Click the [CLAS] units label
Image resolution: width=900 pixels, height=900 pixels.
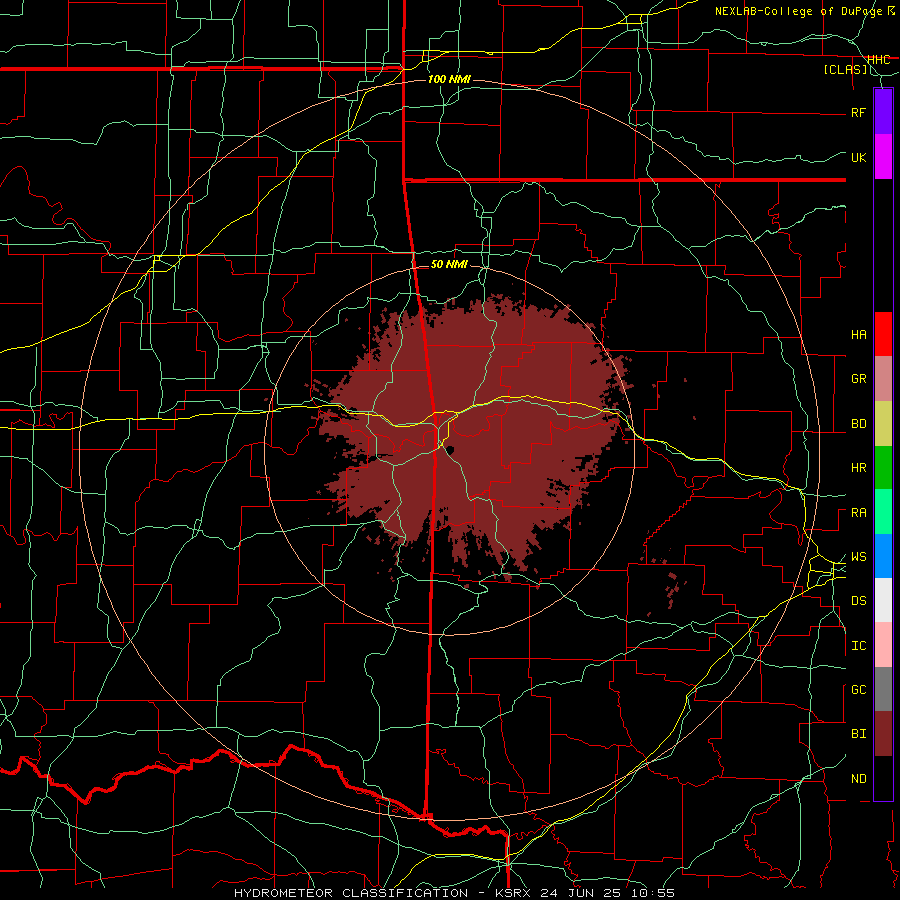[845, 69]
